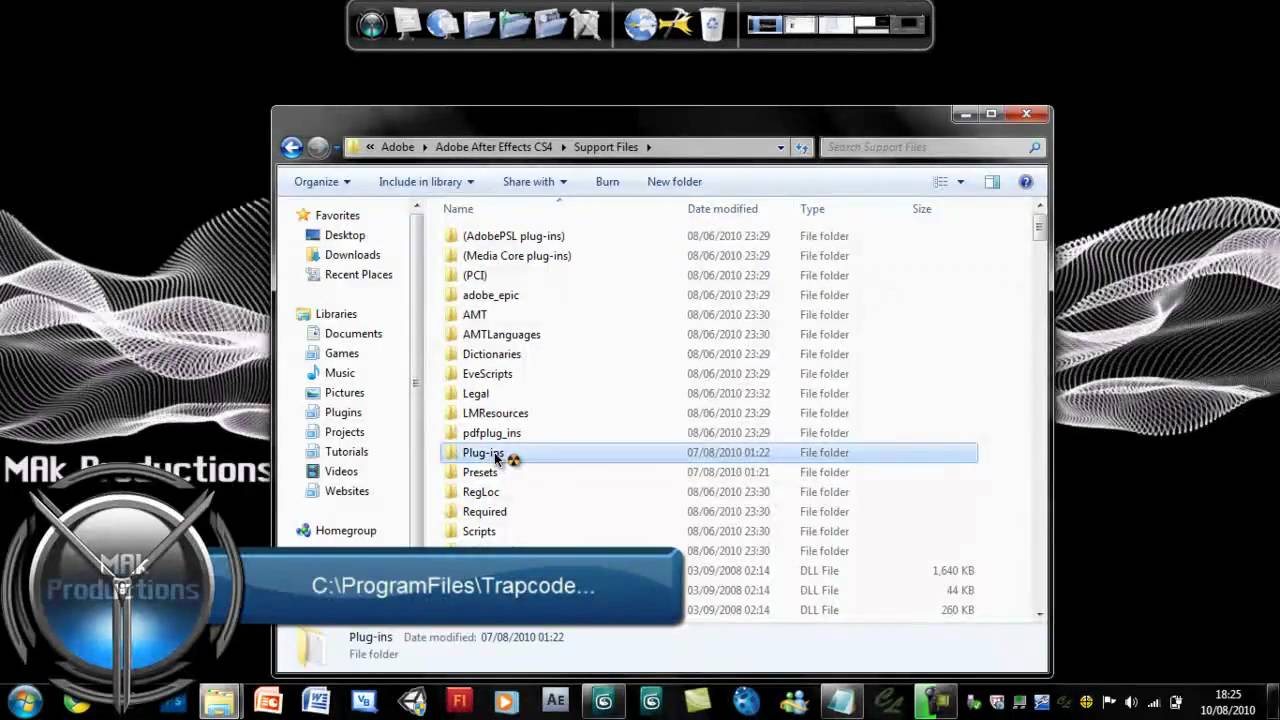
Task: Open the Unity icon on the taskbar
Action: click(411, 701)
